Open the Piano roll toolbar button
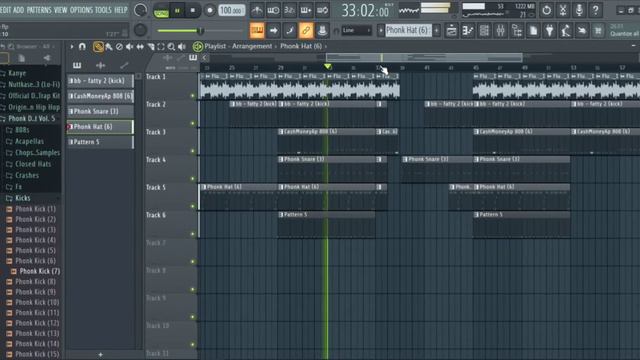Screen dimensions: 640x360 point(468,31)
